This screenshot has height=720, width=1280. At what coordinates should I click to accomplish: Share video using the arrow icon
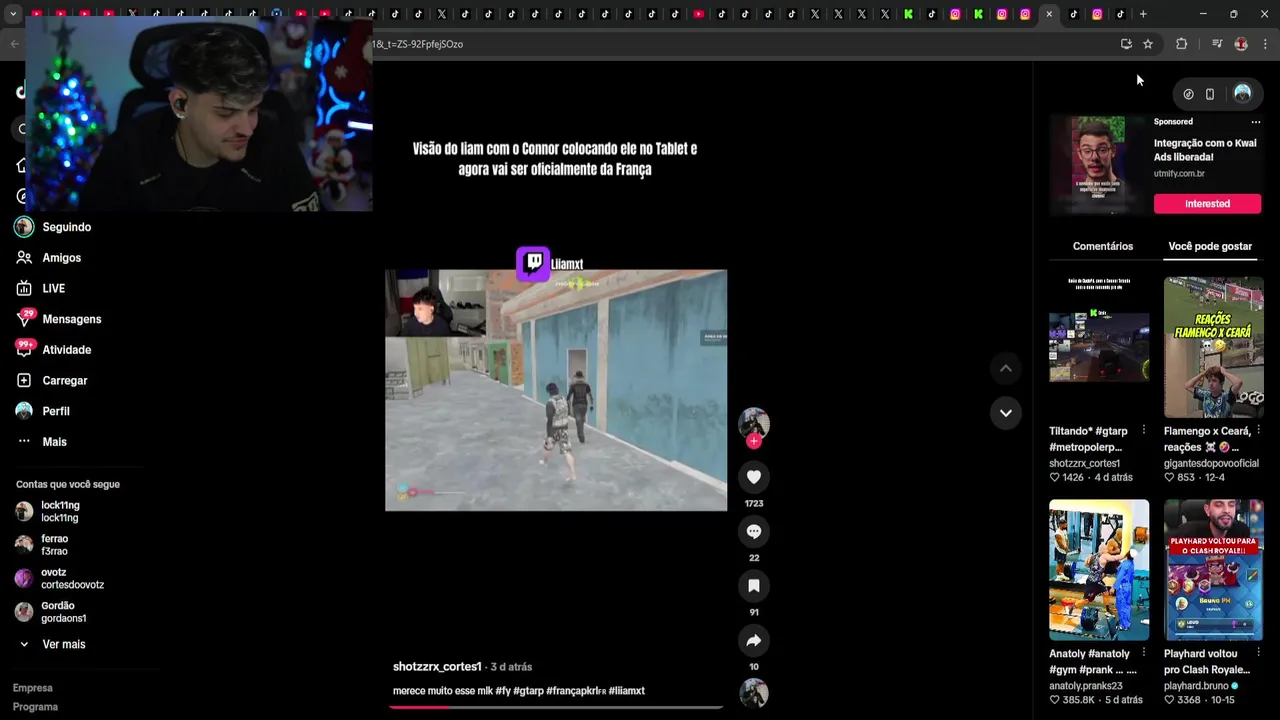click(x=754, y=640)
